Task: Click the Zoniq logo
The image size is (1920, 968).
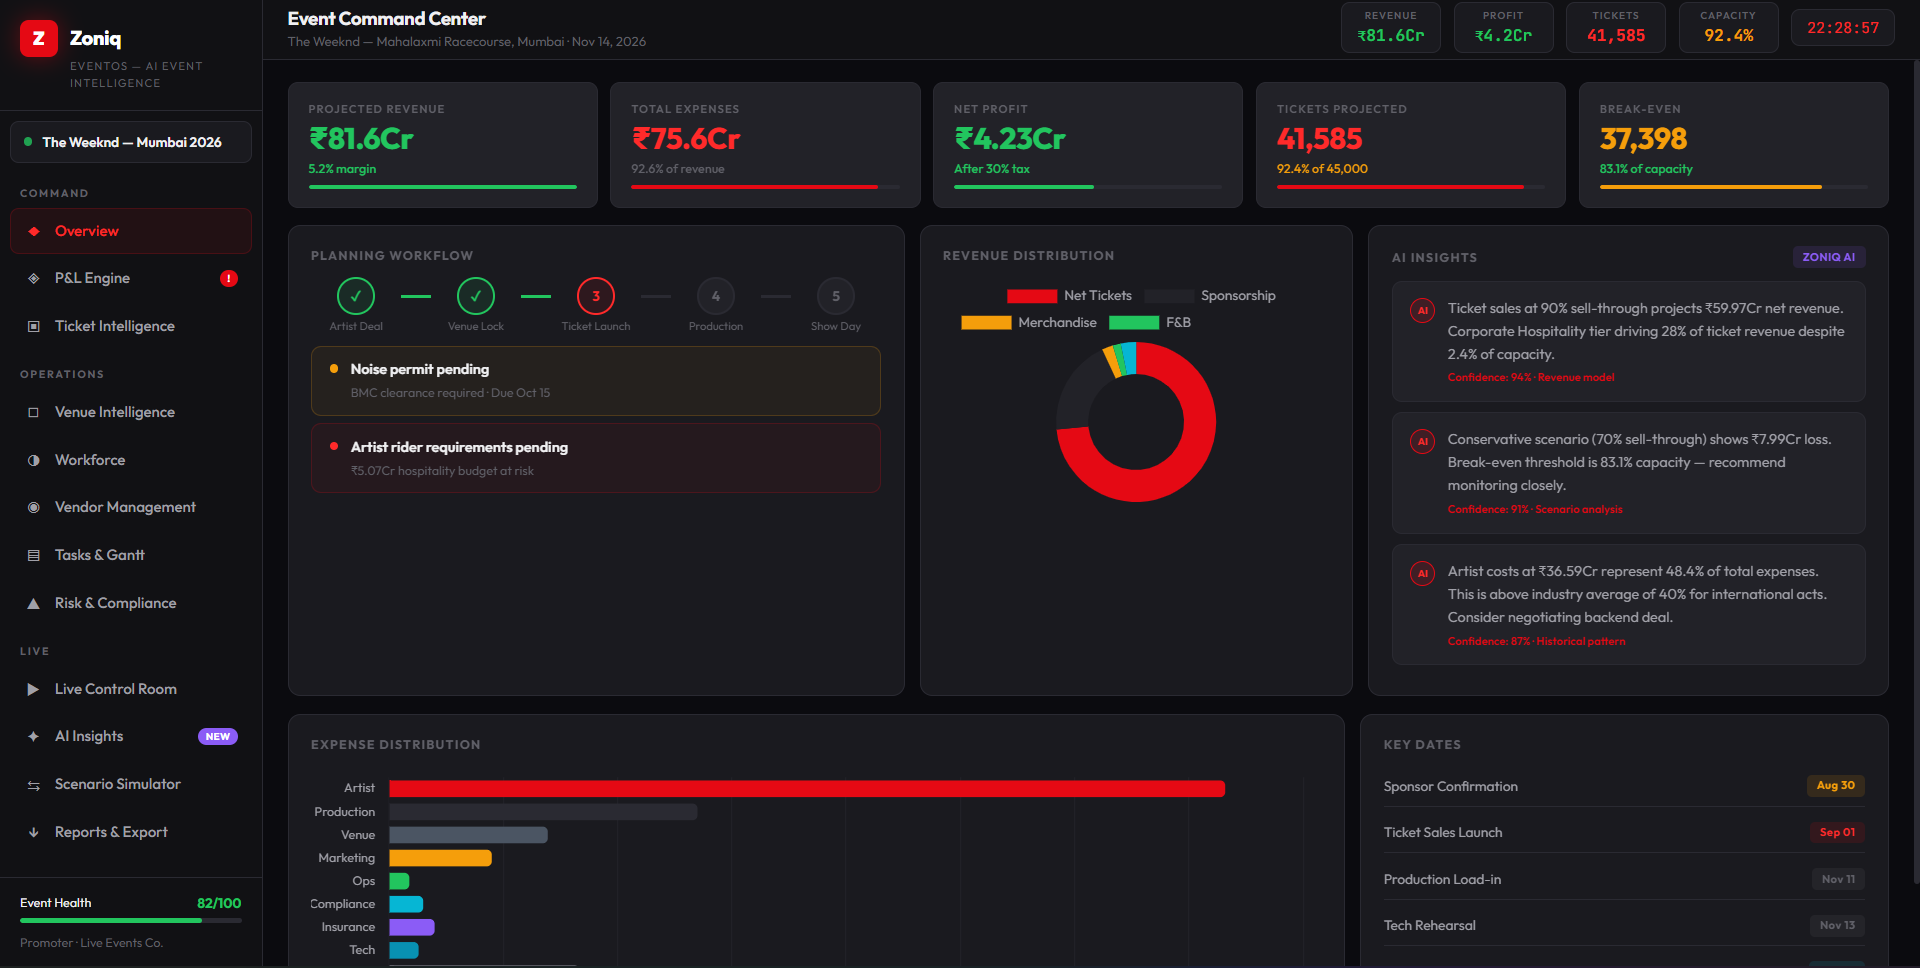Action: [38, 38]
